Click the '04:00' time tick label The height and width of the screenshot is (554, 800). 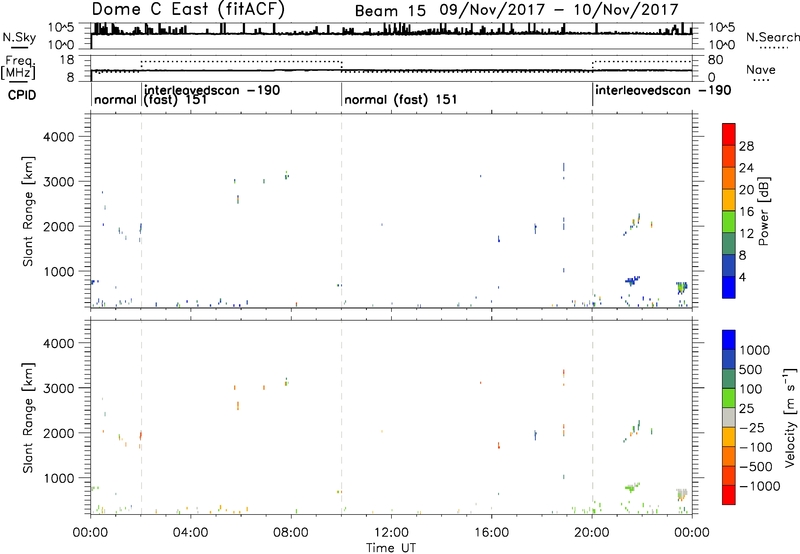[190, 533]
